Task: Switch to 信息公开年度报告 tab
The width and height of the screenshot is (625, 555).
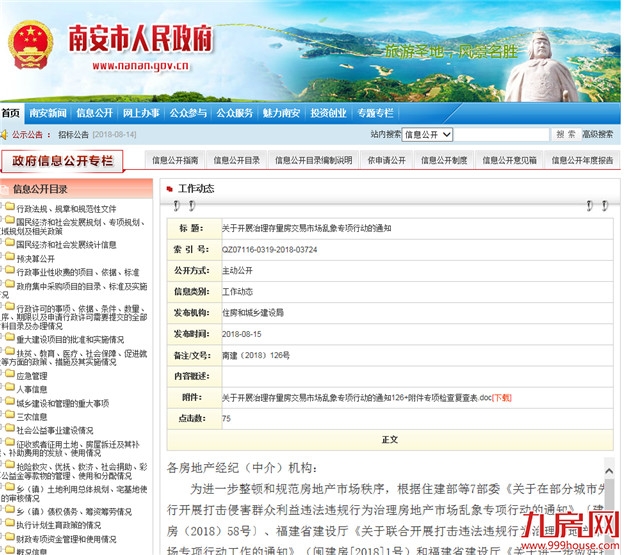Action: coord(582,160)
